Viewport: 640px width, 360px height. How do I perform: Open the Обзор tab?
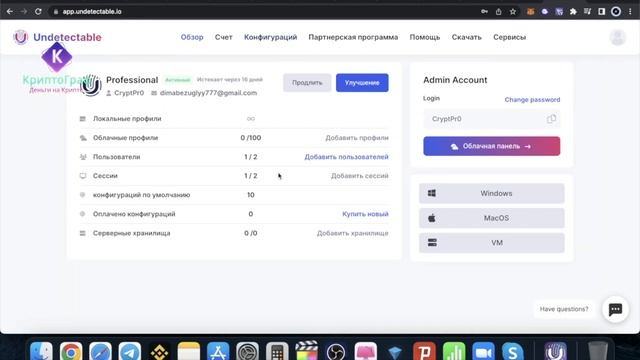[192, 37]
